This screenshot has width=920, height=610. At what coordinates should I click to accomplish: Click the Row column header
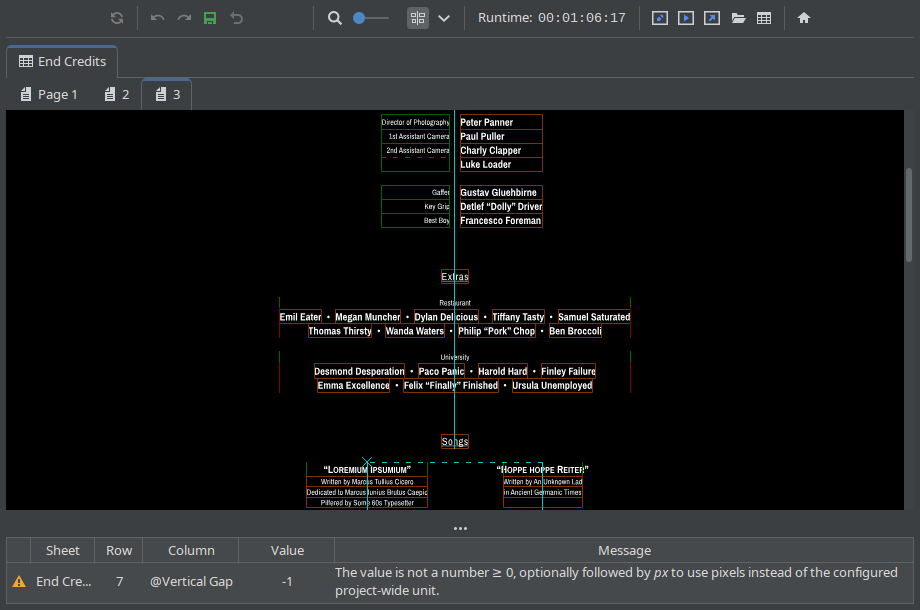pos(119,551)
